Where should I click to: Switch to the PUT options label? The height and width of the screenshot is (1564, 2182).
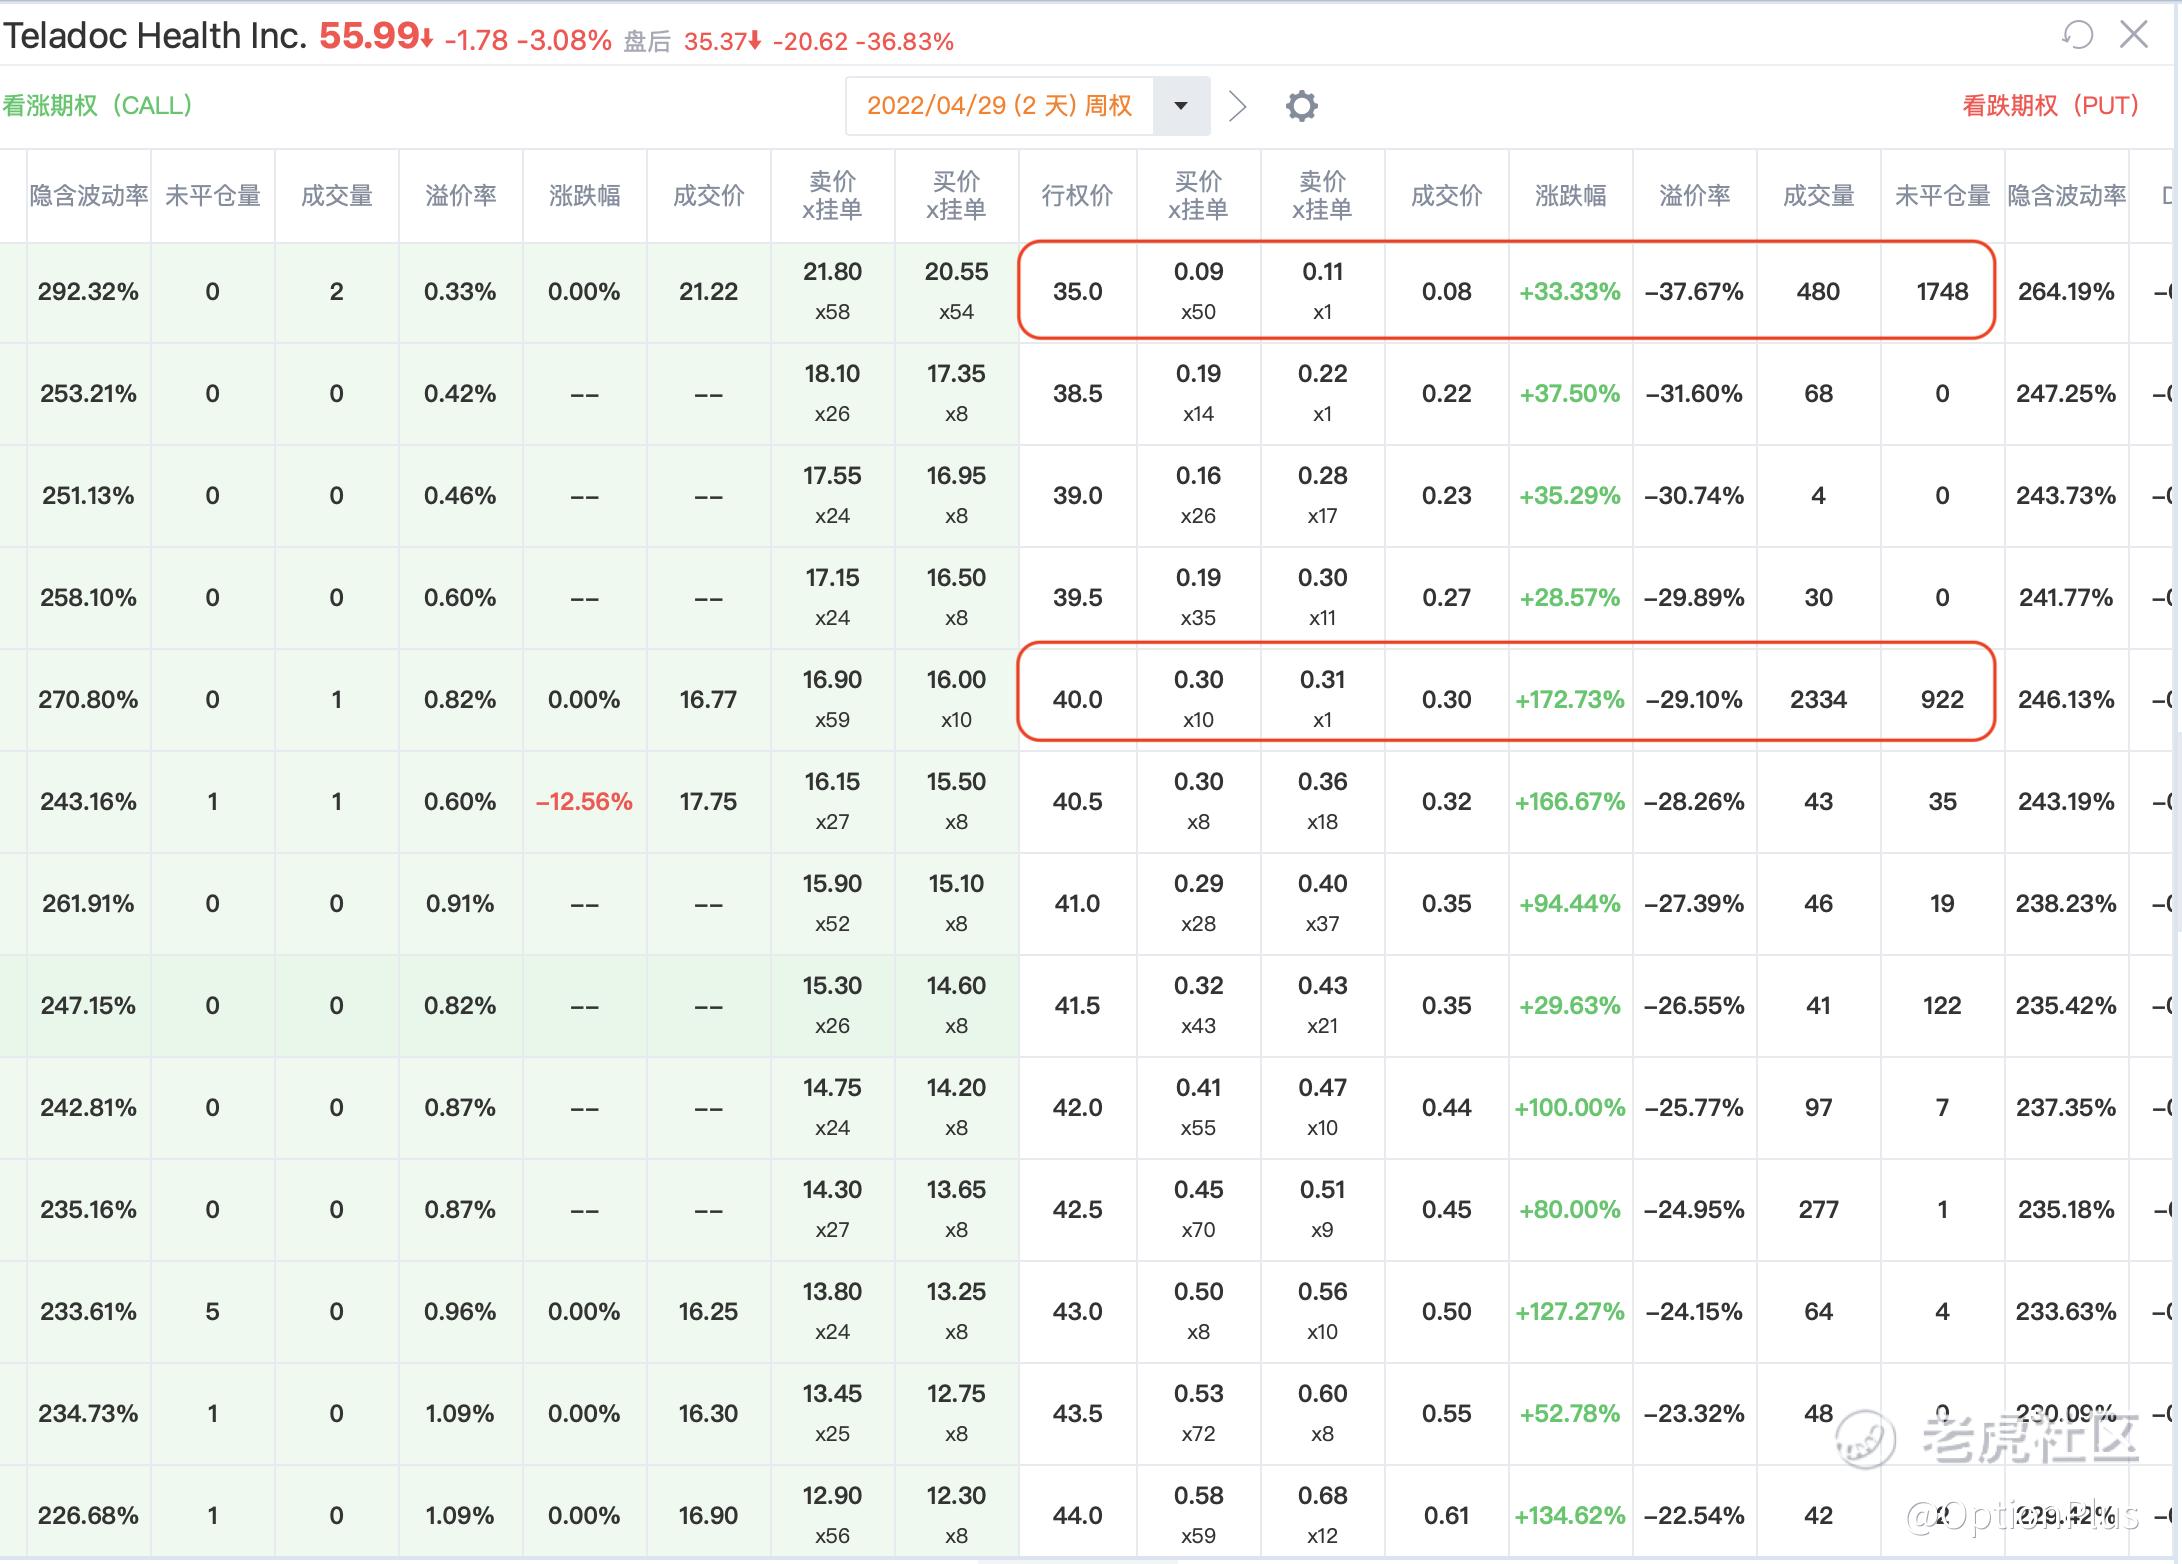click(x=2050, y=106)
